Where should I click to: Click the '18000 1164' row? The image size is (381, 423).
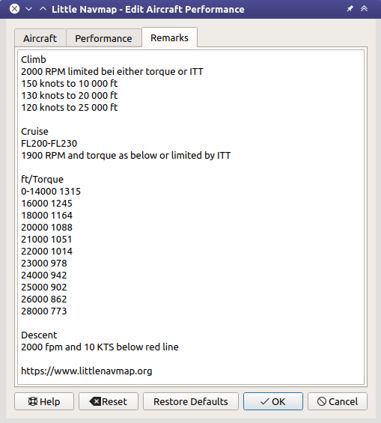[x=47, y=215]
